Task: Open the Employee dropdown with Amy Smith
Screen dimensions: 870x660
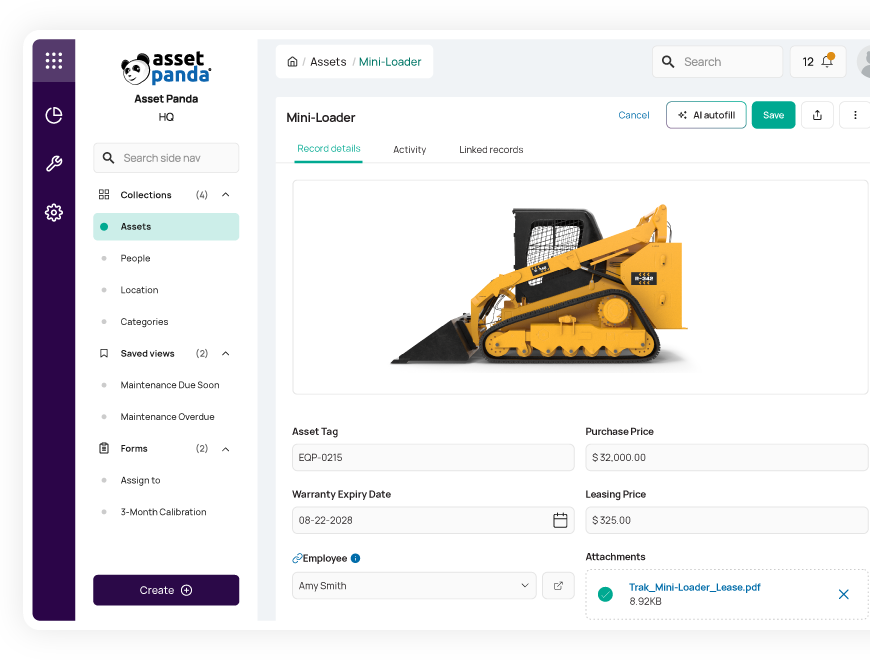Action: [x=414, y=586]
